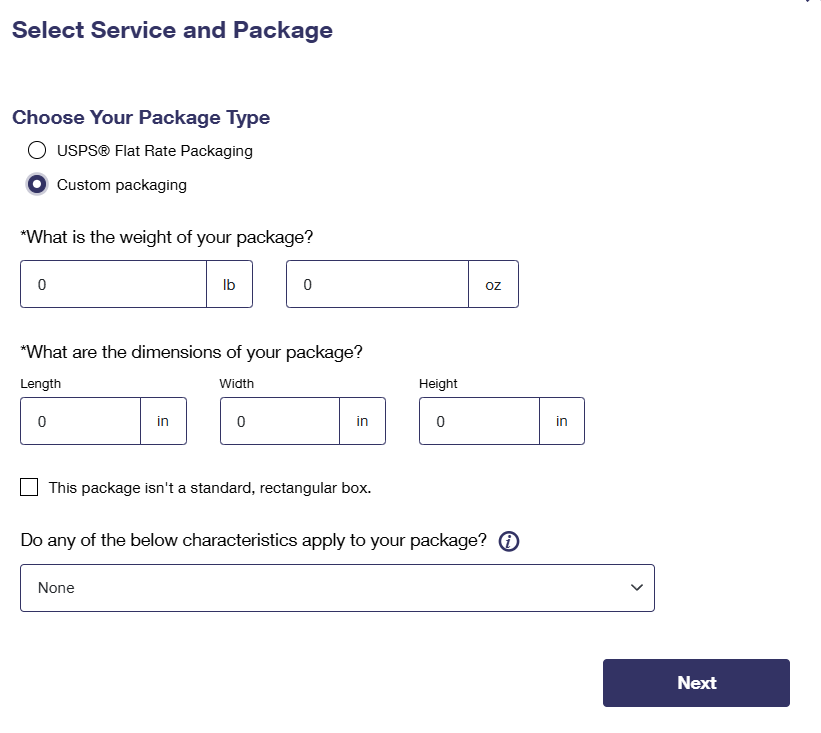Check the non-standard rectangular box checkbox
The height and width of the screenshot is (733, 821).
pos(30,488)
